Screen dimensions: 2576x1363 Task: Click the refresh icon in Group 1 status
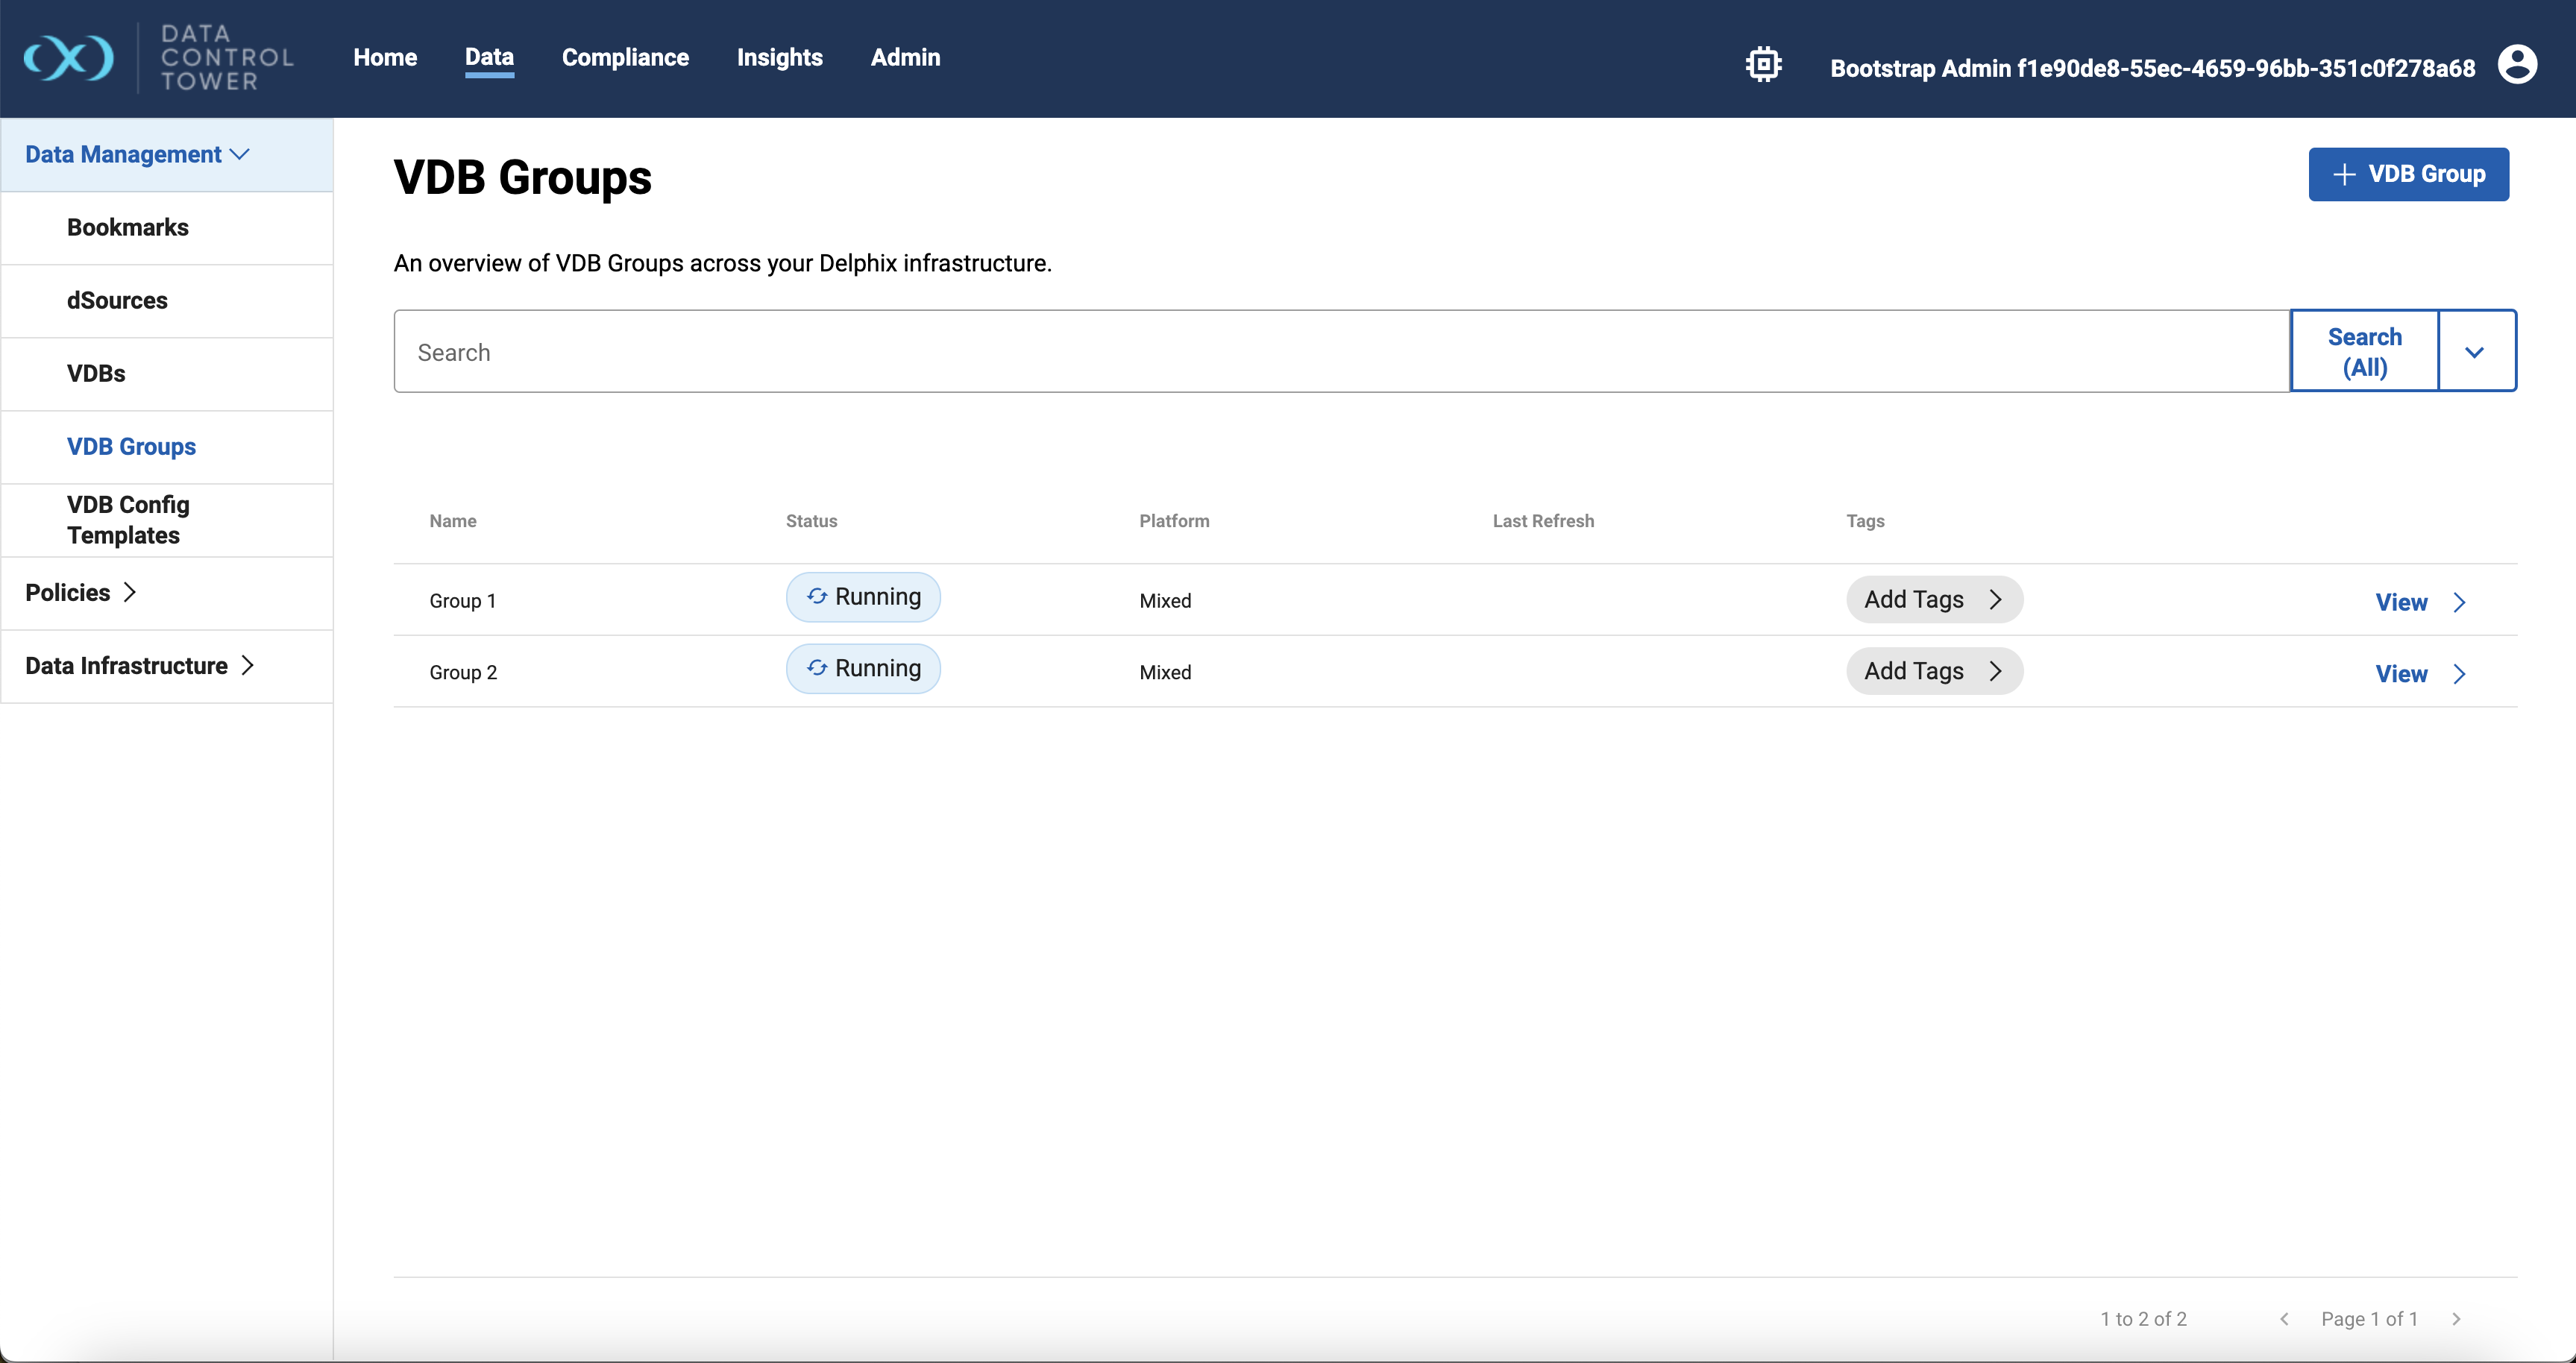coord(817,596)
